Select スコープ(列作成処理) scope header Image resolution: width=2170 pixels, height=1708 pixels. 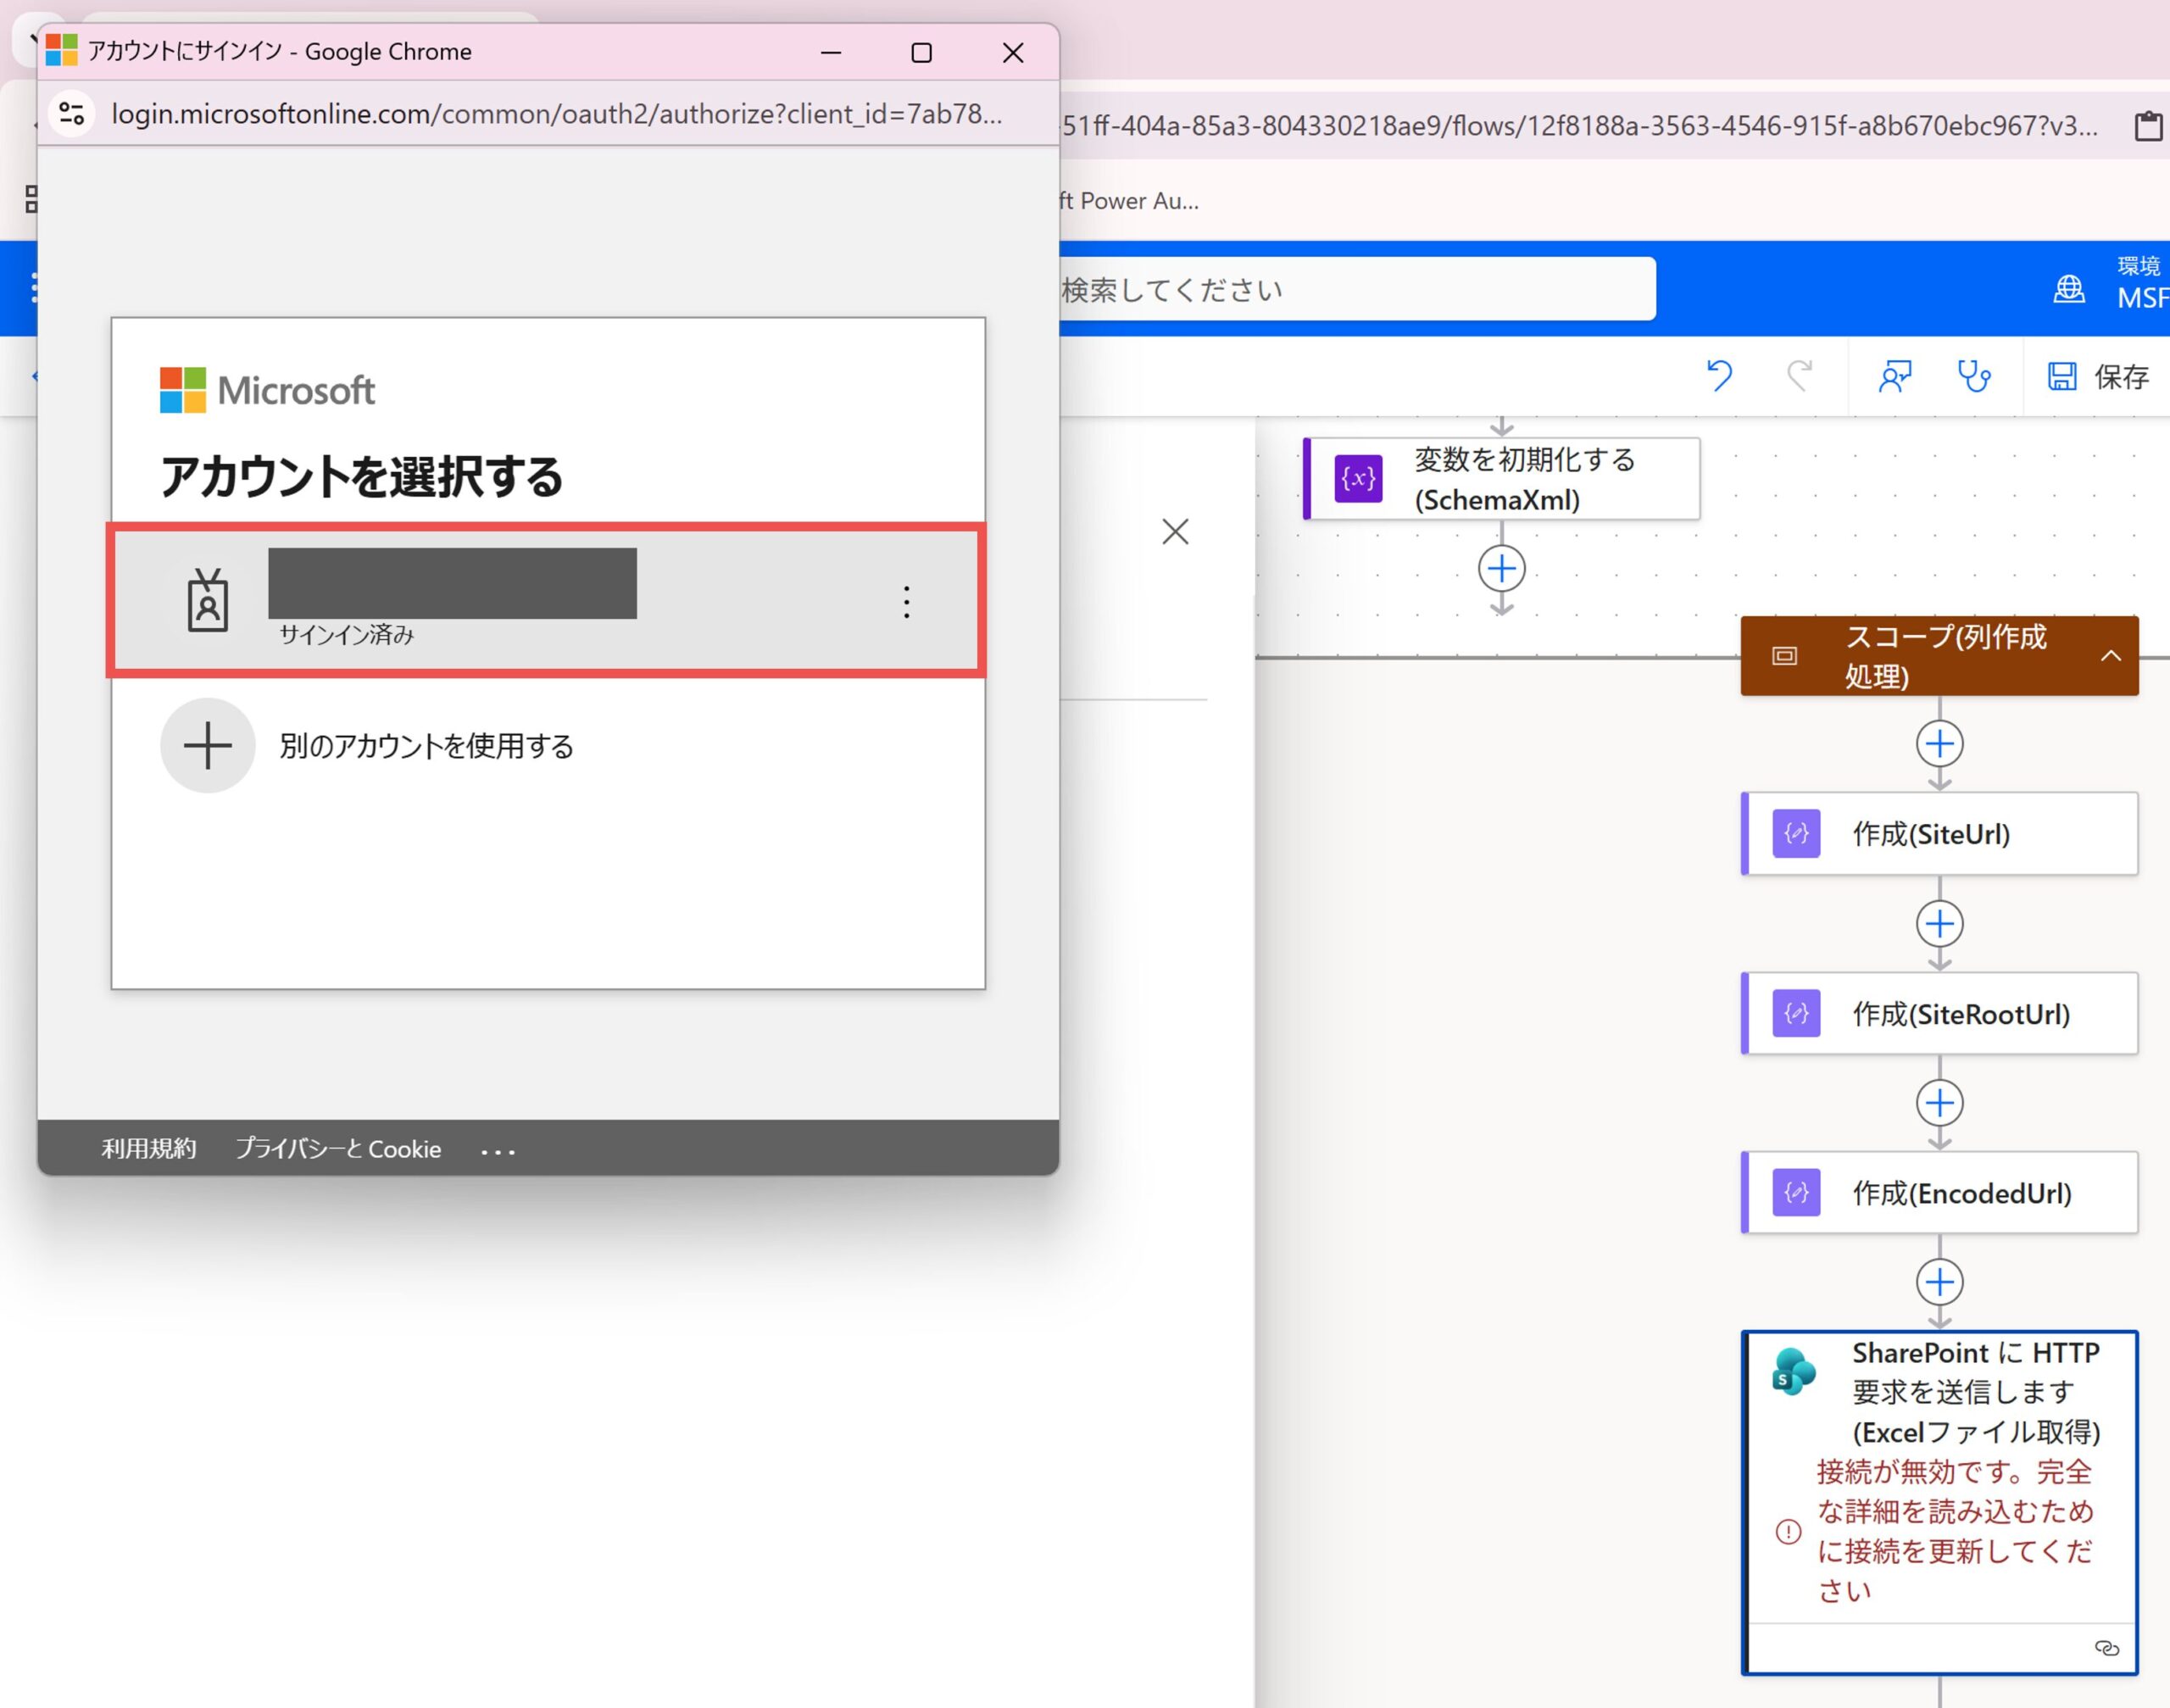click(1939, 656)
